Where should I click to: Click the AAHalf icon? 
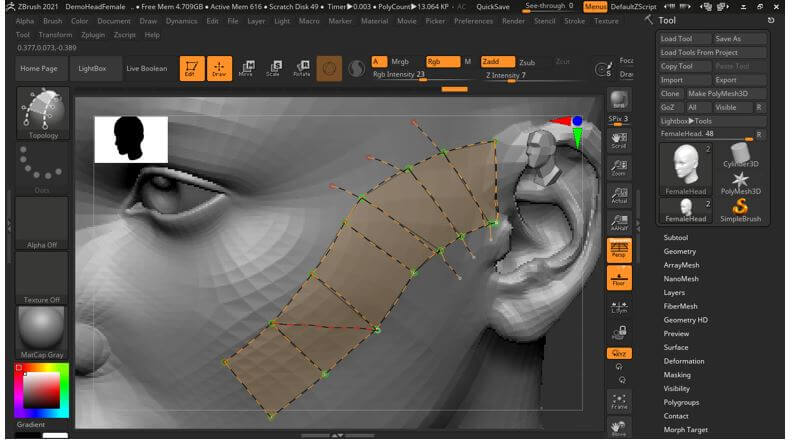(x=619, y=222)
